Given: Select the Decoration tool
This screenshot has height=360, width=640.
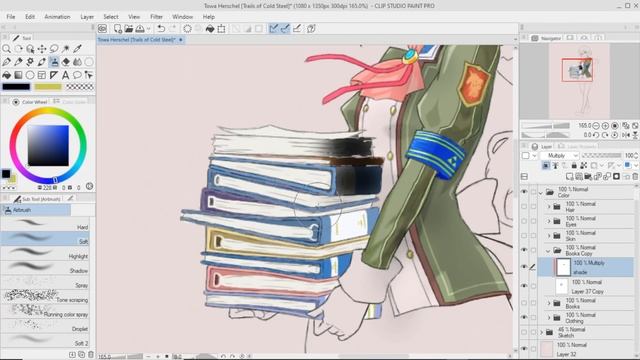Looking at the screenshot, I should pos(30,62).
